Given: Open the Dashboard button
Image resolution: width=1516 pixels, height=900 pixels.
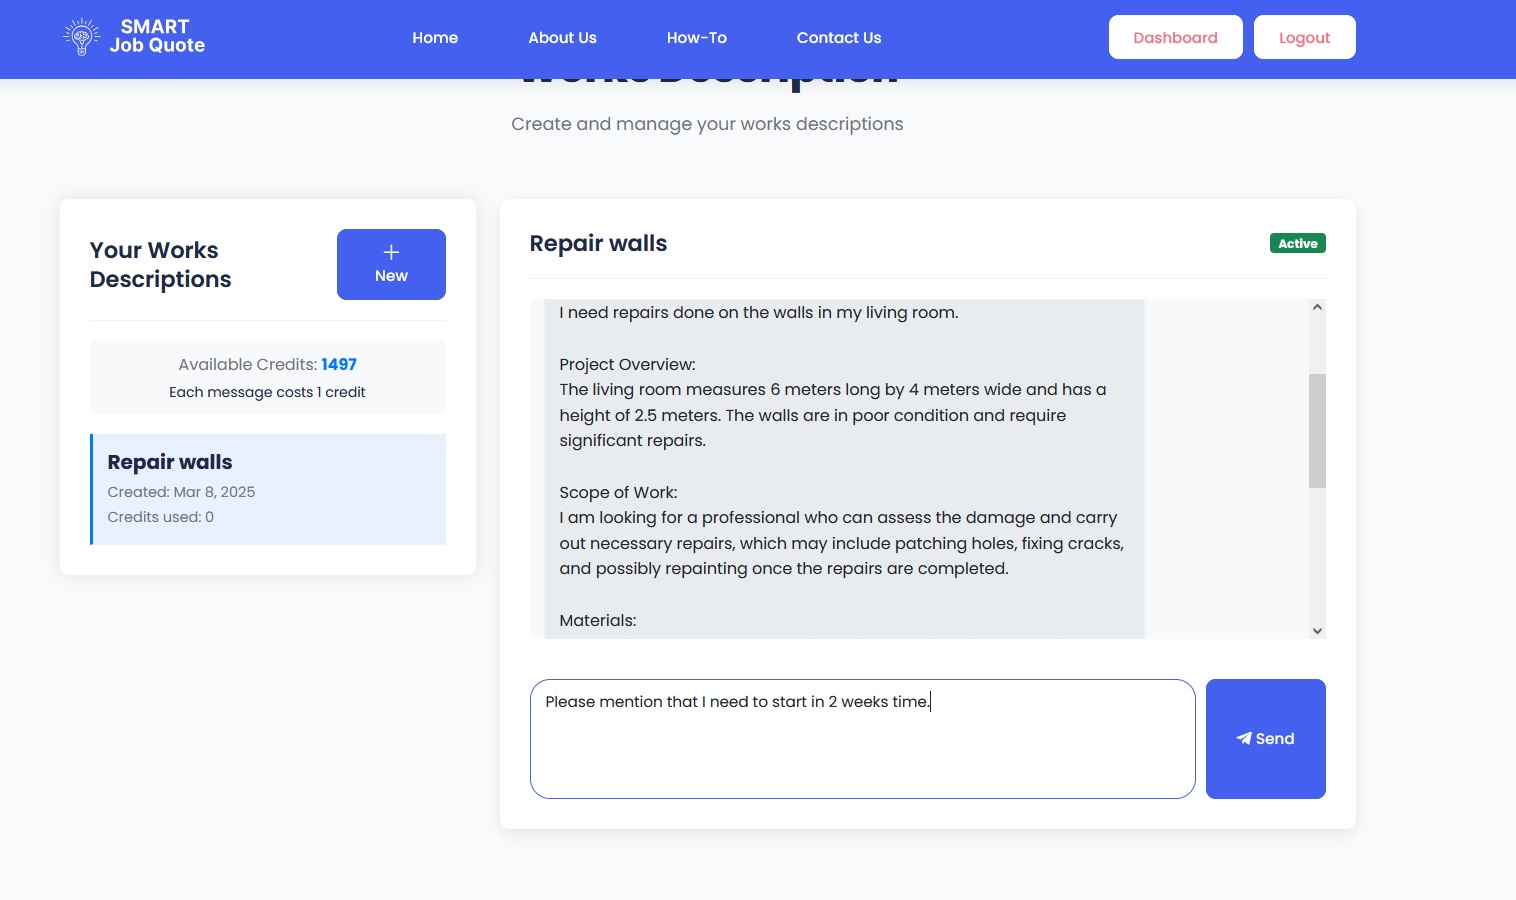Looking at the screenshot, I should tap(1175, 37).
